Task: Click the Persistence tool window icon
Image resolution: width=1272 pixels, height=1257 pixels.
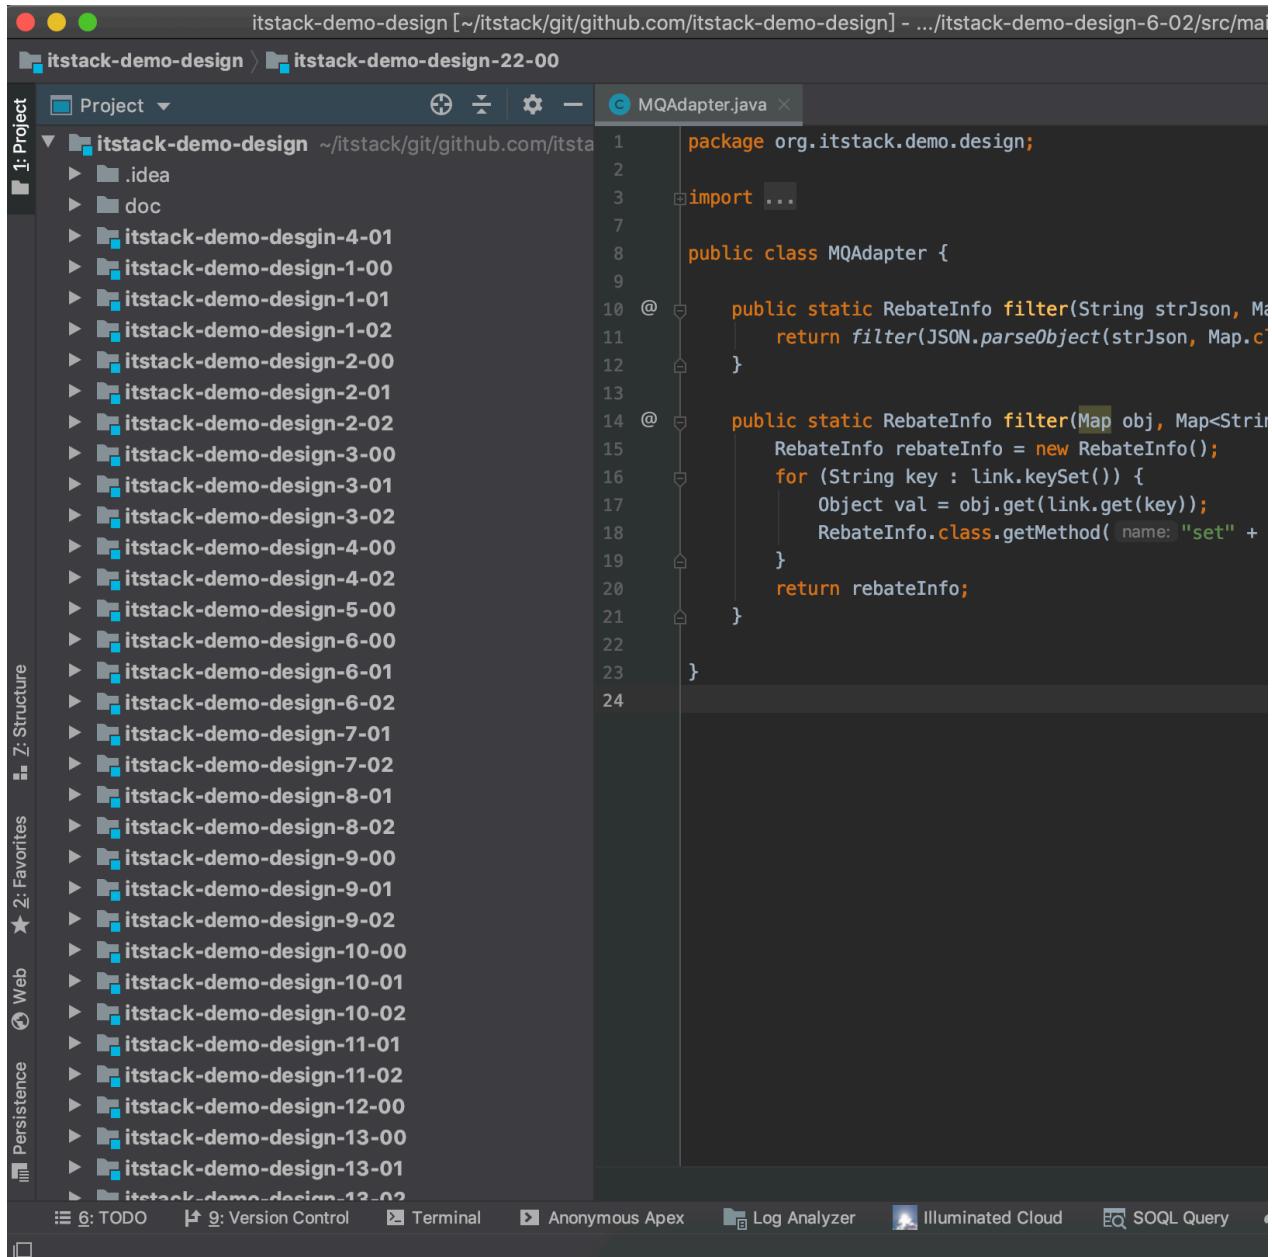Action: [x=20, y=1174]
